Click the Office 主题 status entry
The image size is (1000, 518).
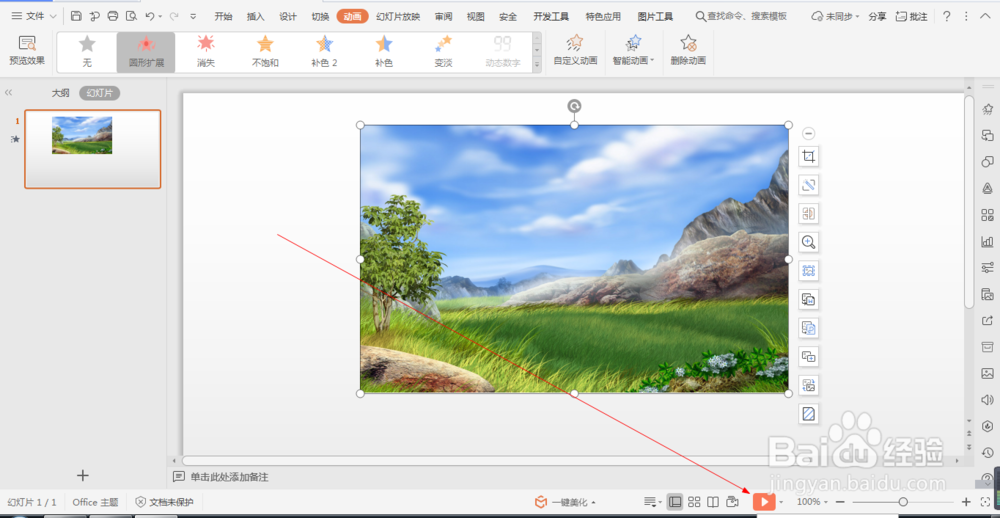(95, 502)
